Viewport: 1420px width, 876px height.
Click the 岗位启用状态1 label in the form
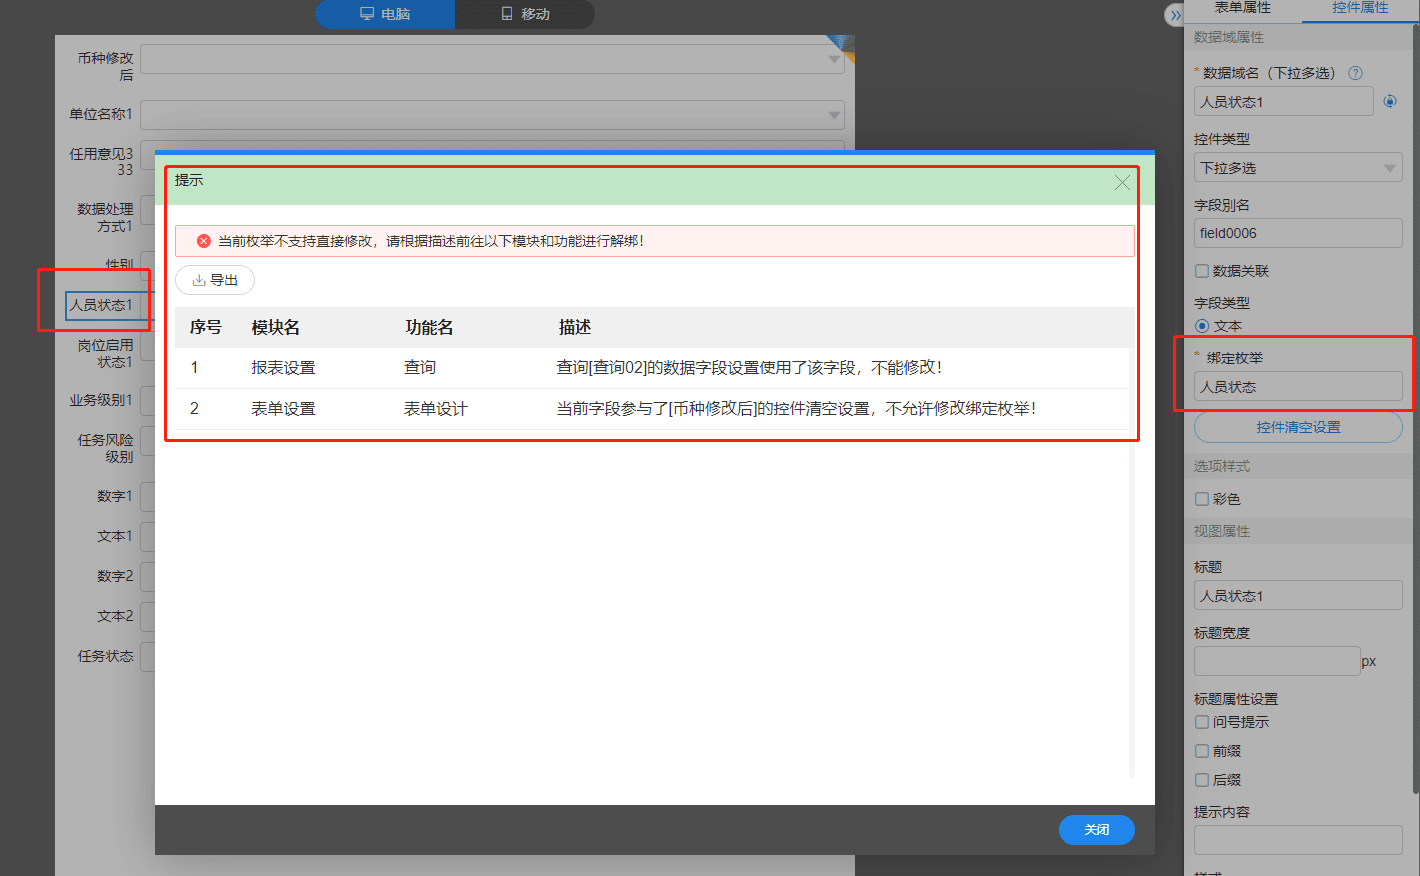(105, 353)
